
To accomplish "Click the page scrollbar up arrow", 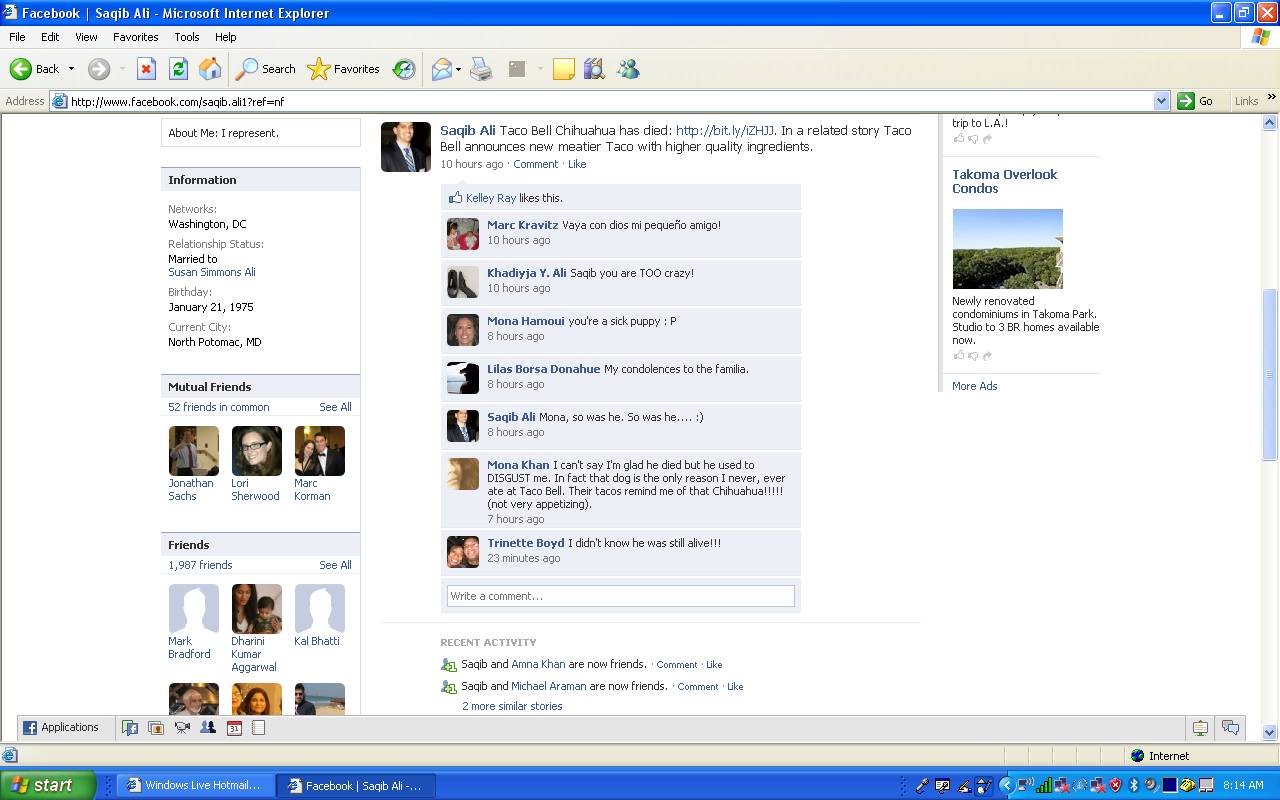I will click(1270, 123).
